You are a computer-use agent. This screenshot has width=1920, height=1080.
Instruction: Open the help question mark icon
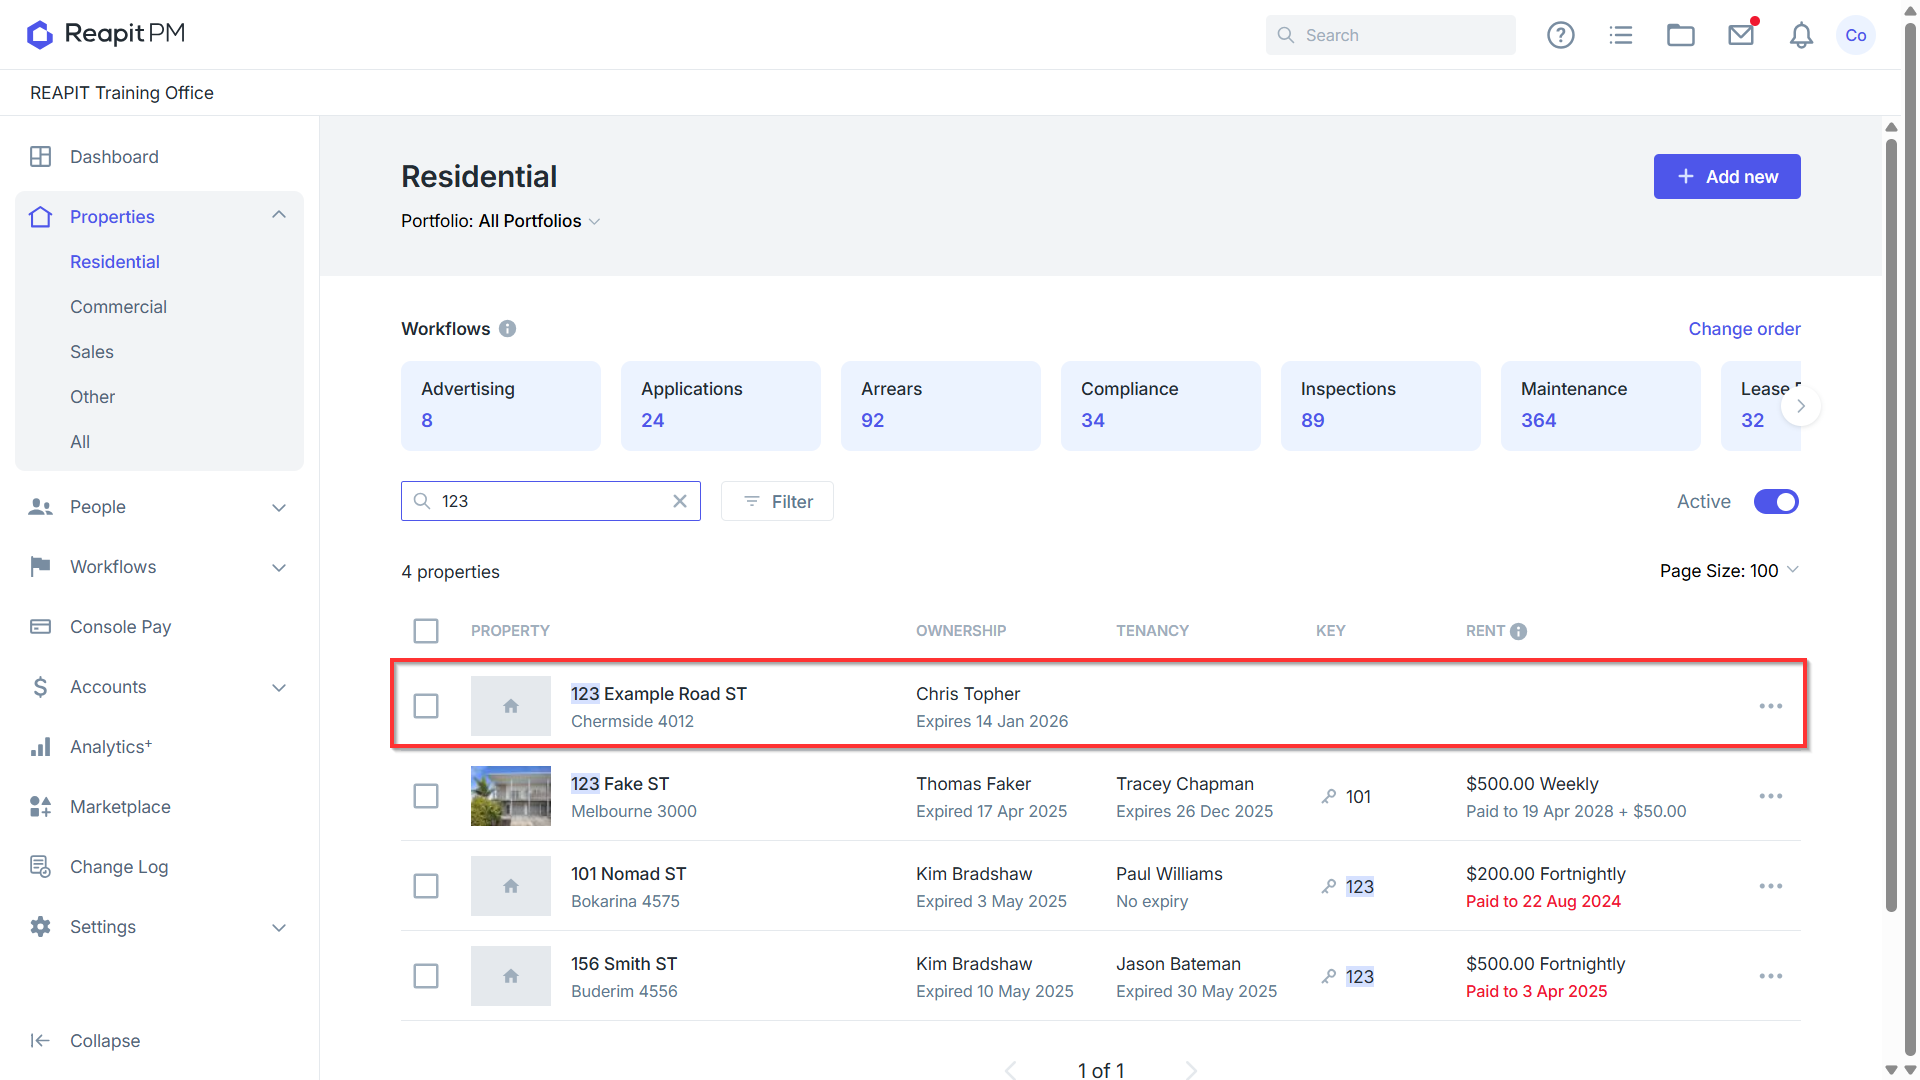(1560, 35)
